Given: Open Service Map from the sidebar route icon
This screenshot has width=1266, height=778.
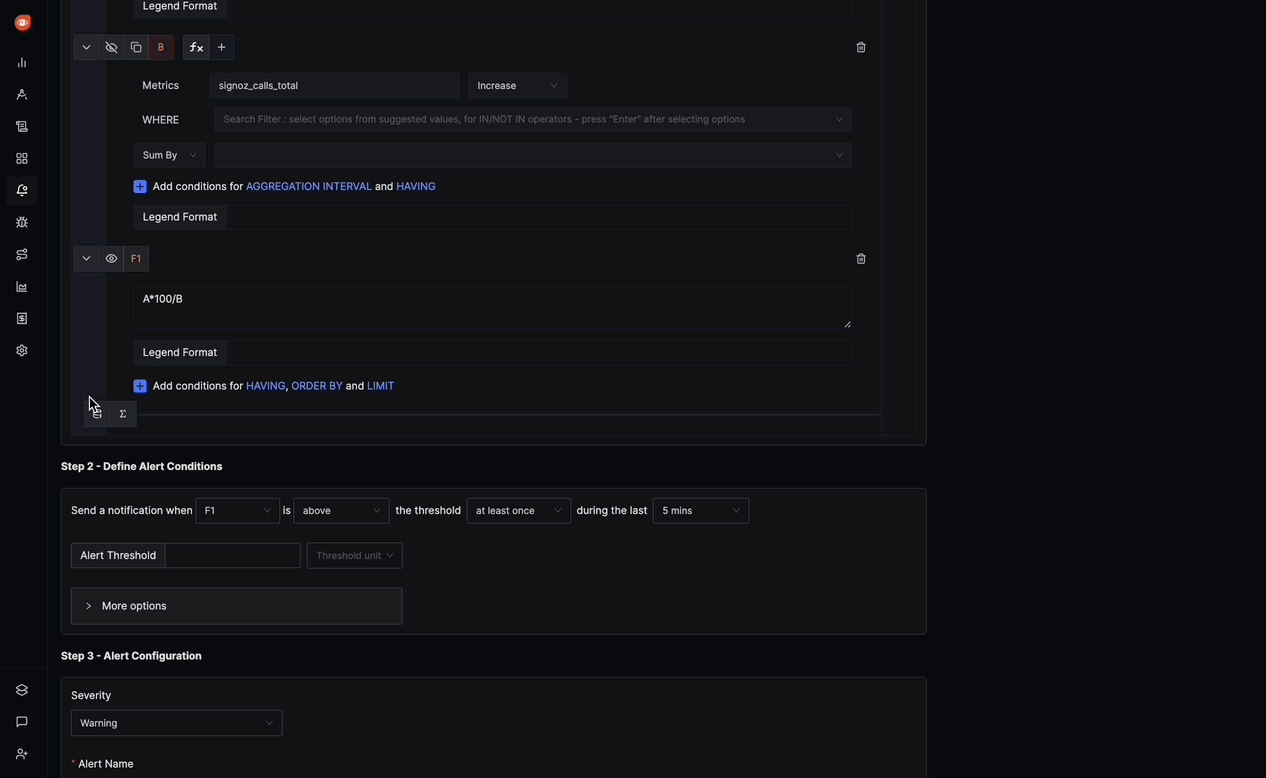Looking at the screenshot, I should coord(22,254).
